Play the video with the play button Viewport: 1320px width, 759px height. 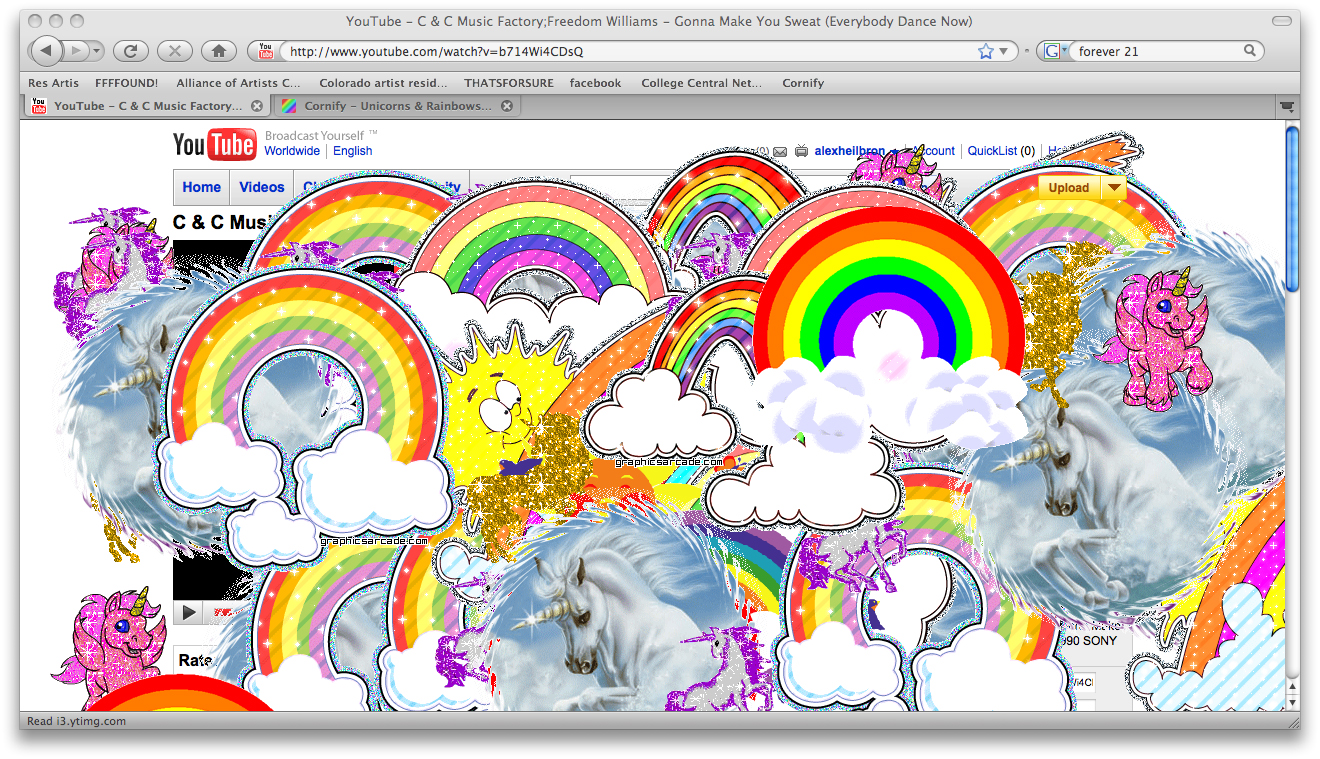[187, 611]
